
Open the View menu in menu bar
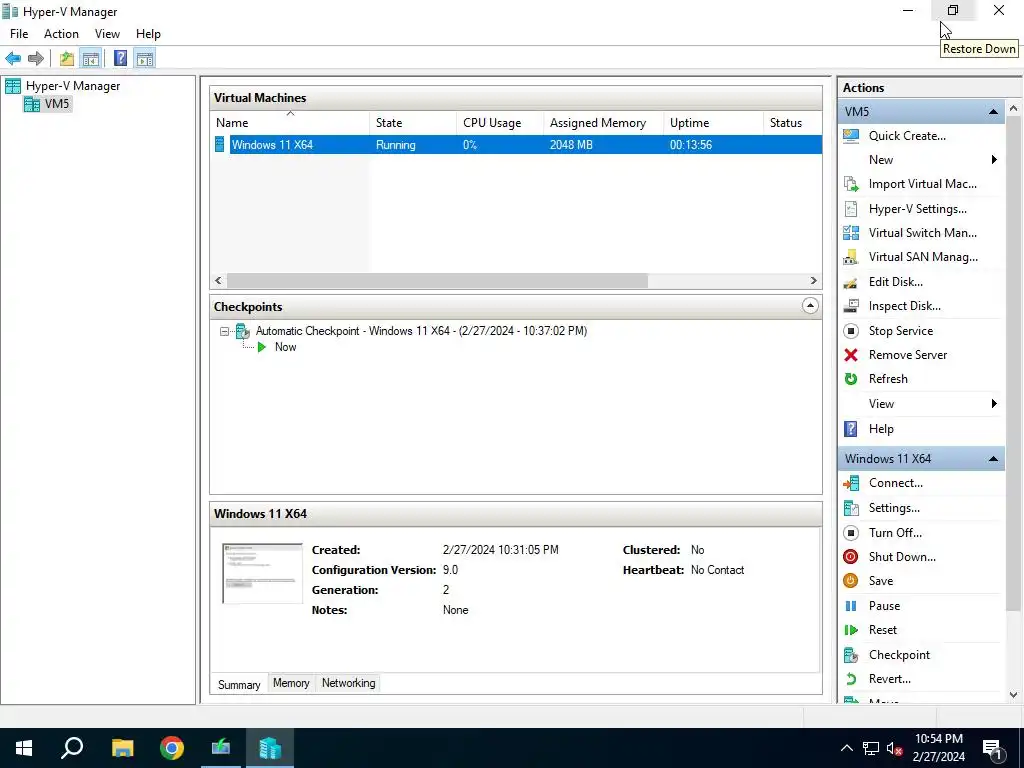[107, 34]
